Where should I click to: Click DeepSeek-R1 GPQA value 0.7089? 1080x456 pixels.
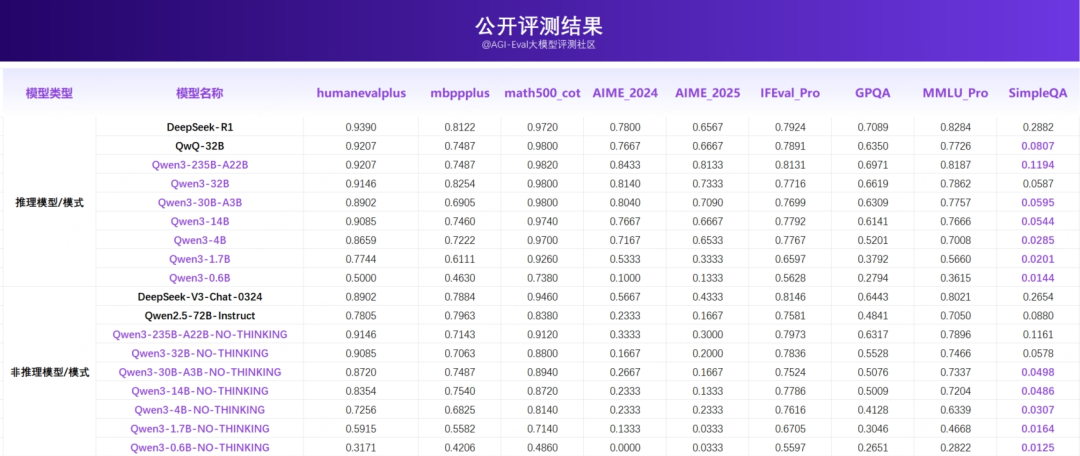(x=873, y=127)
